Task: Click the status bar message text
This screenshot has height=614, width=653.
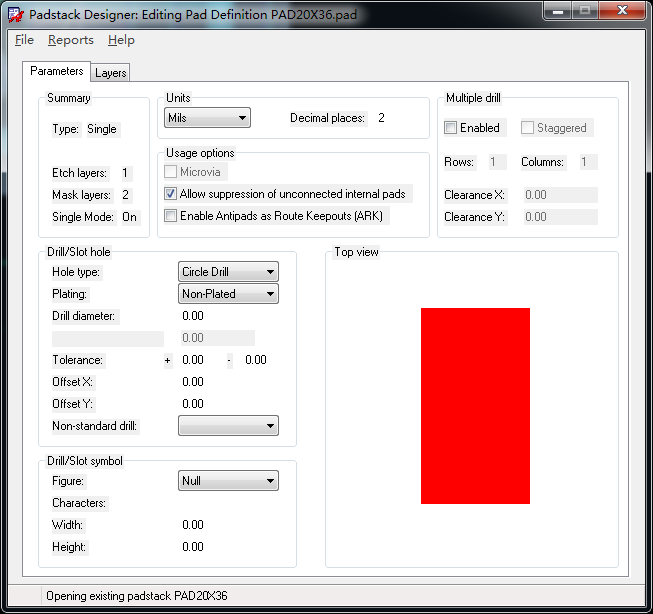Action: [137, 596]
